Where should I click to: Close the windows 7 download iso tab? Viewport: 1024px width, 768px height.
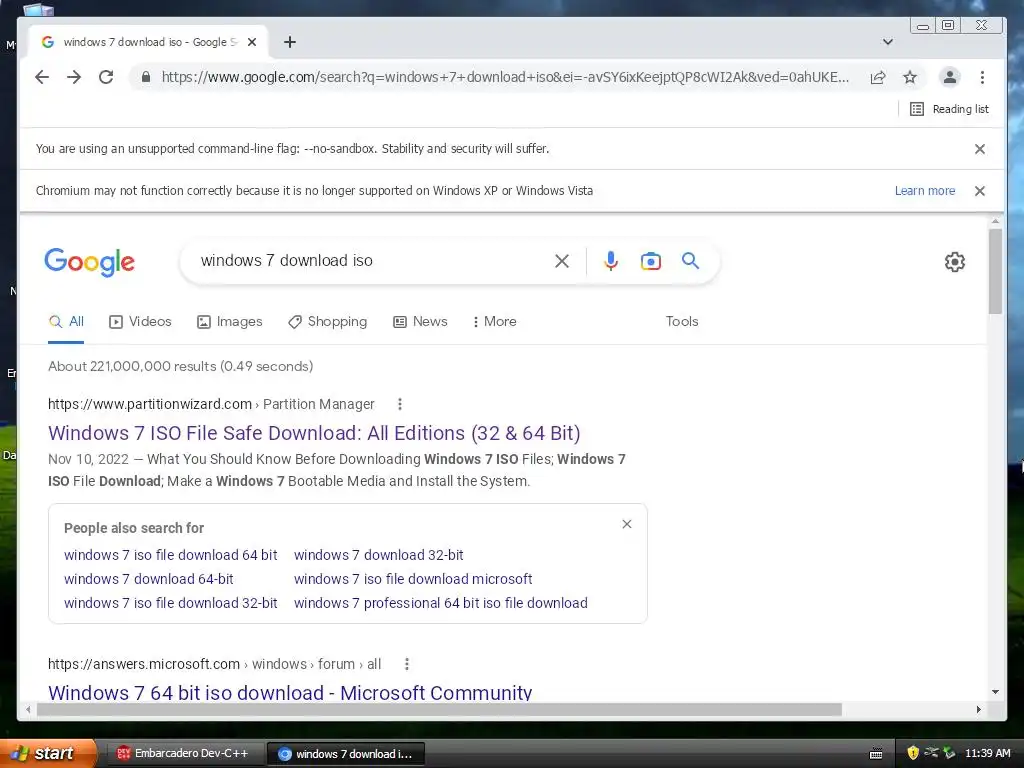point(252,42)
